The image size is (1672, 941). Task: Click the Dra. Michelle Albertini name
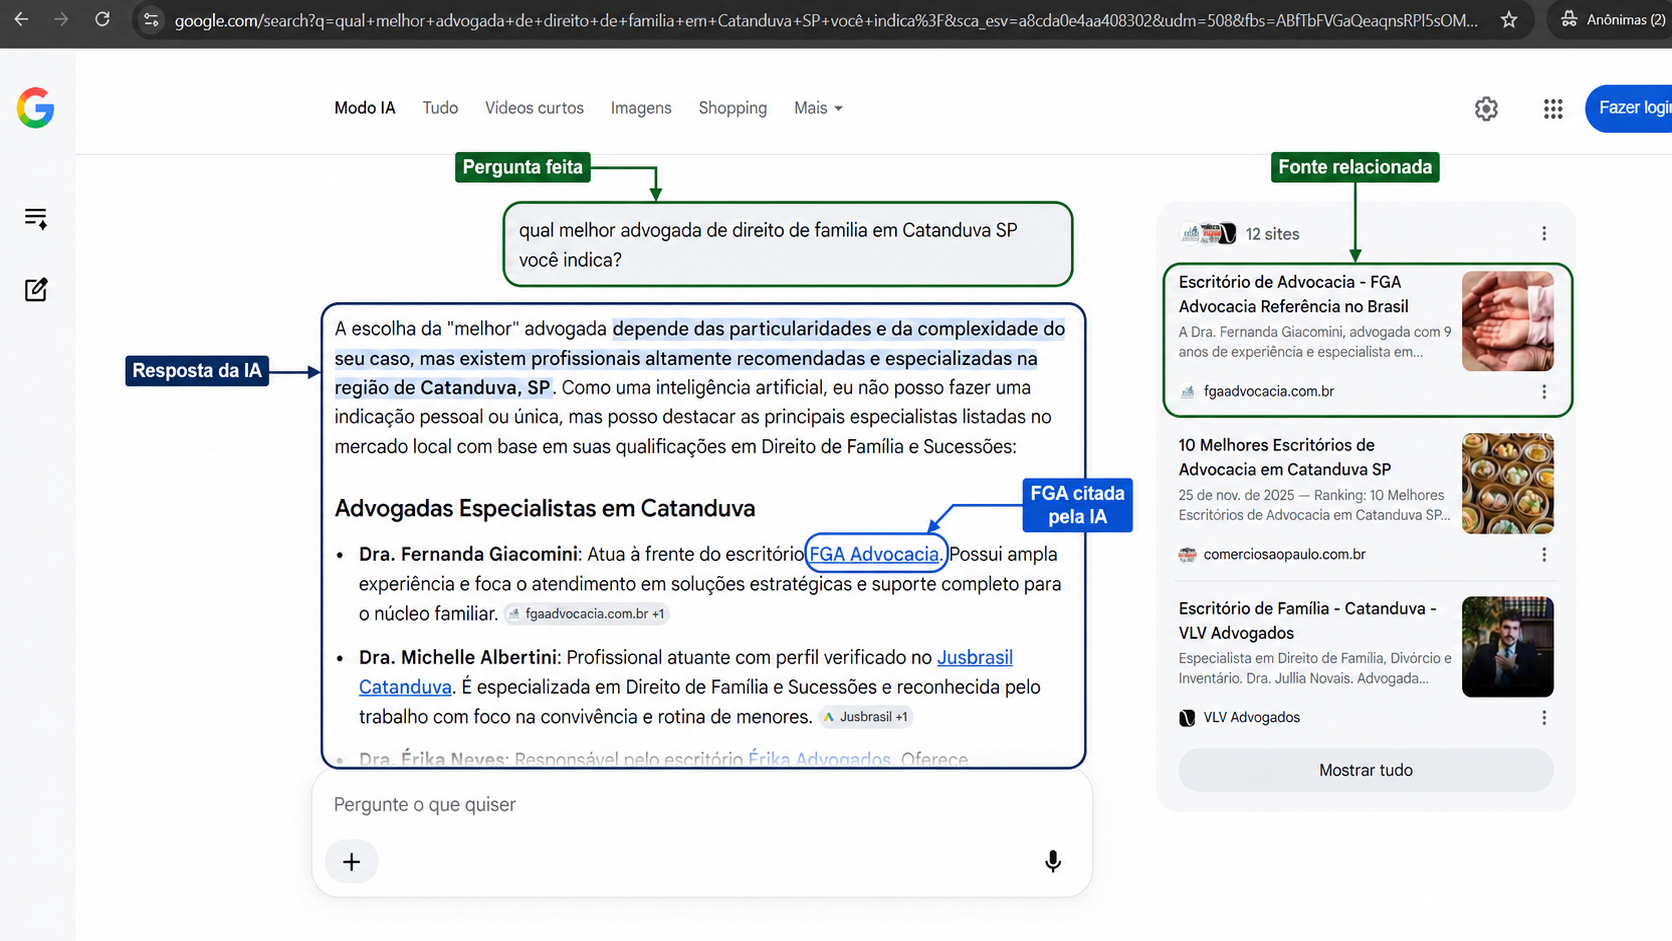[458, 657]
